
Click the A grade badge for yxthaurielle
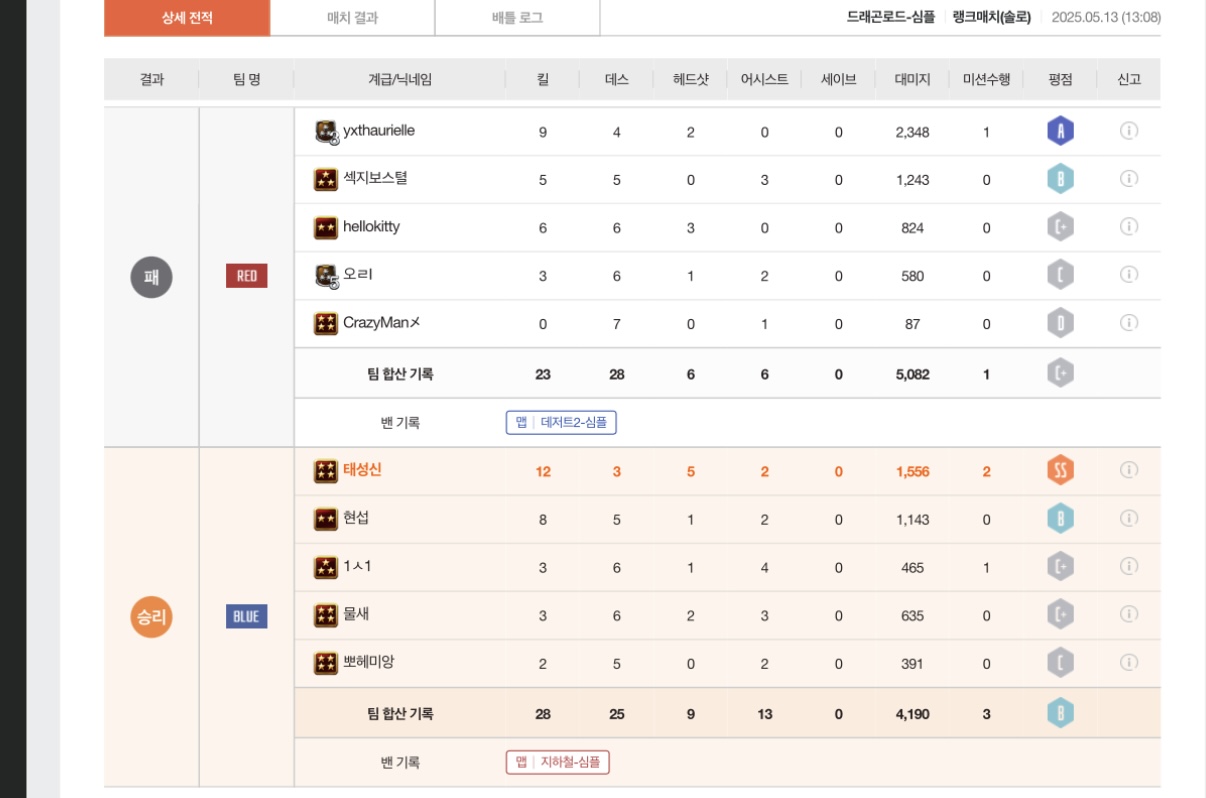coord(1060,131)
